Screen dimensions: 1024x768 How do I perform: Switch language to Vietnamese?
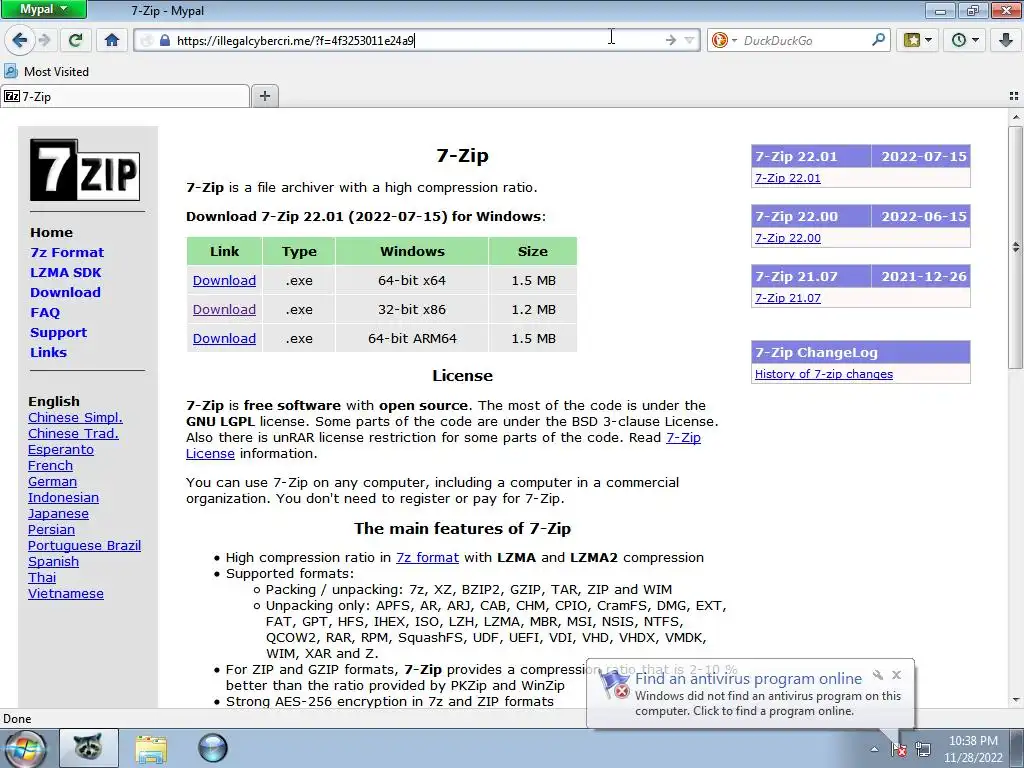pyautogui.click(x=66, y=594)
